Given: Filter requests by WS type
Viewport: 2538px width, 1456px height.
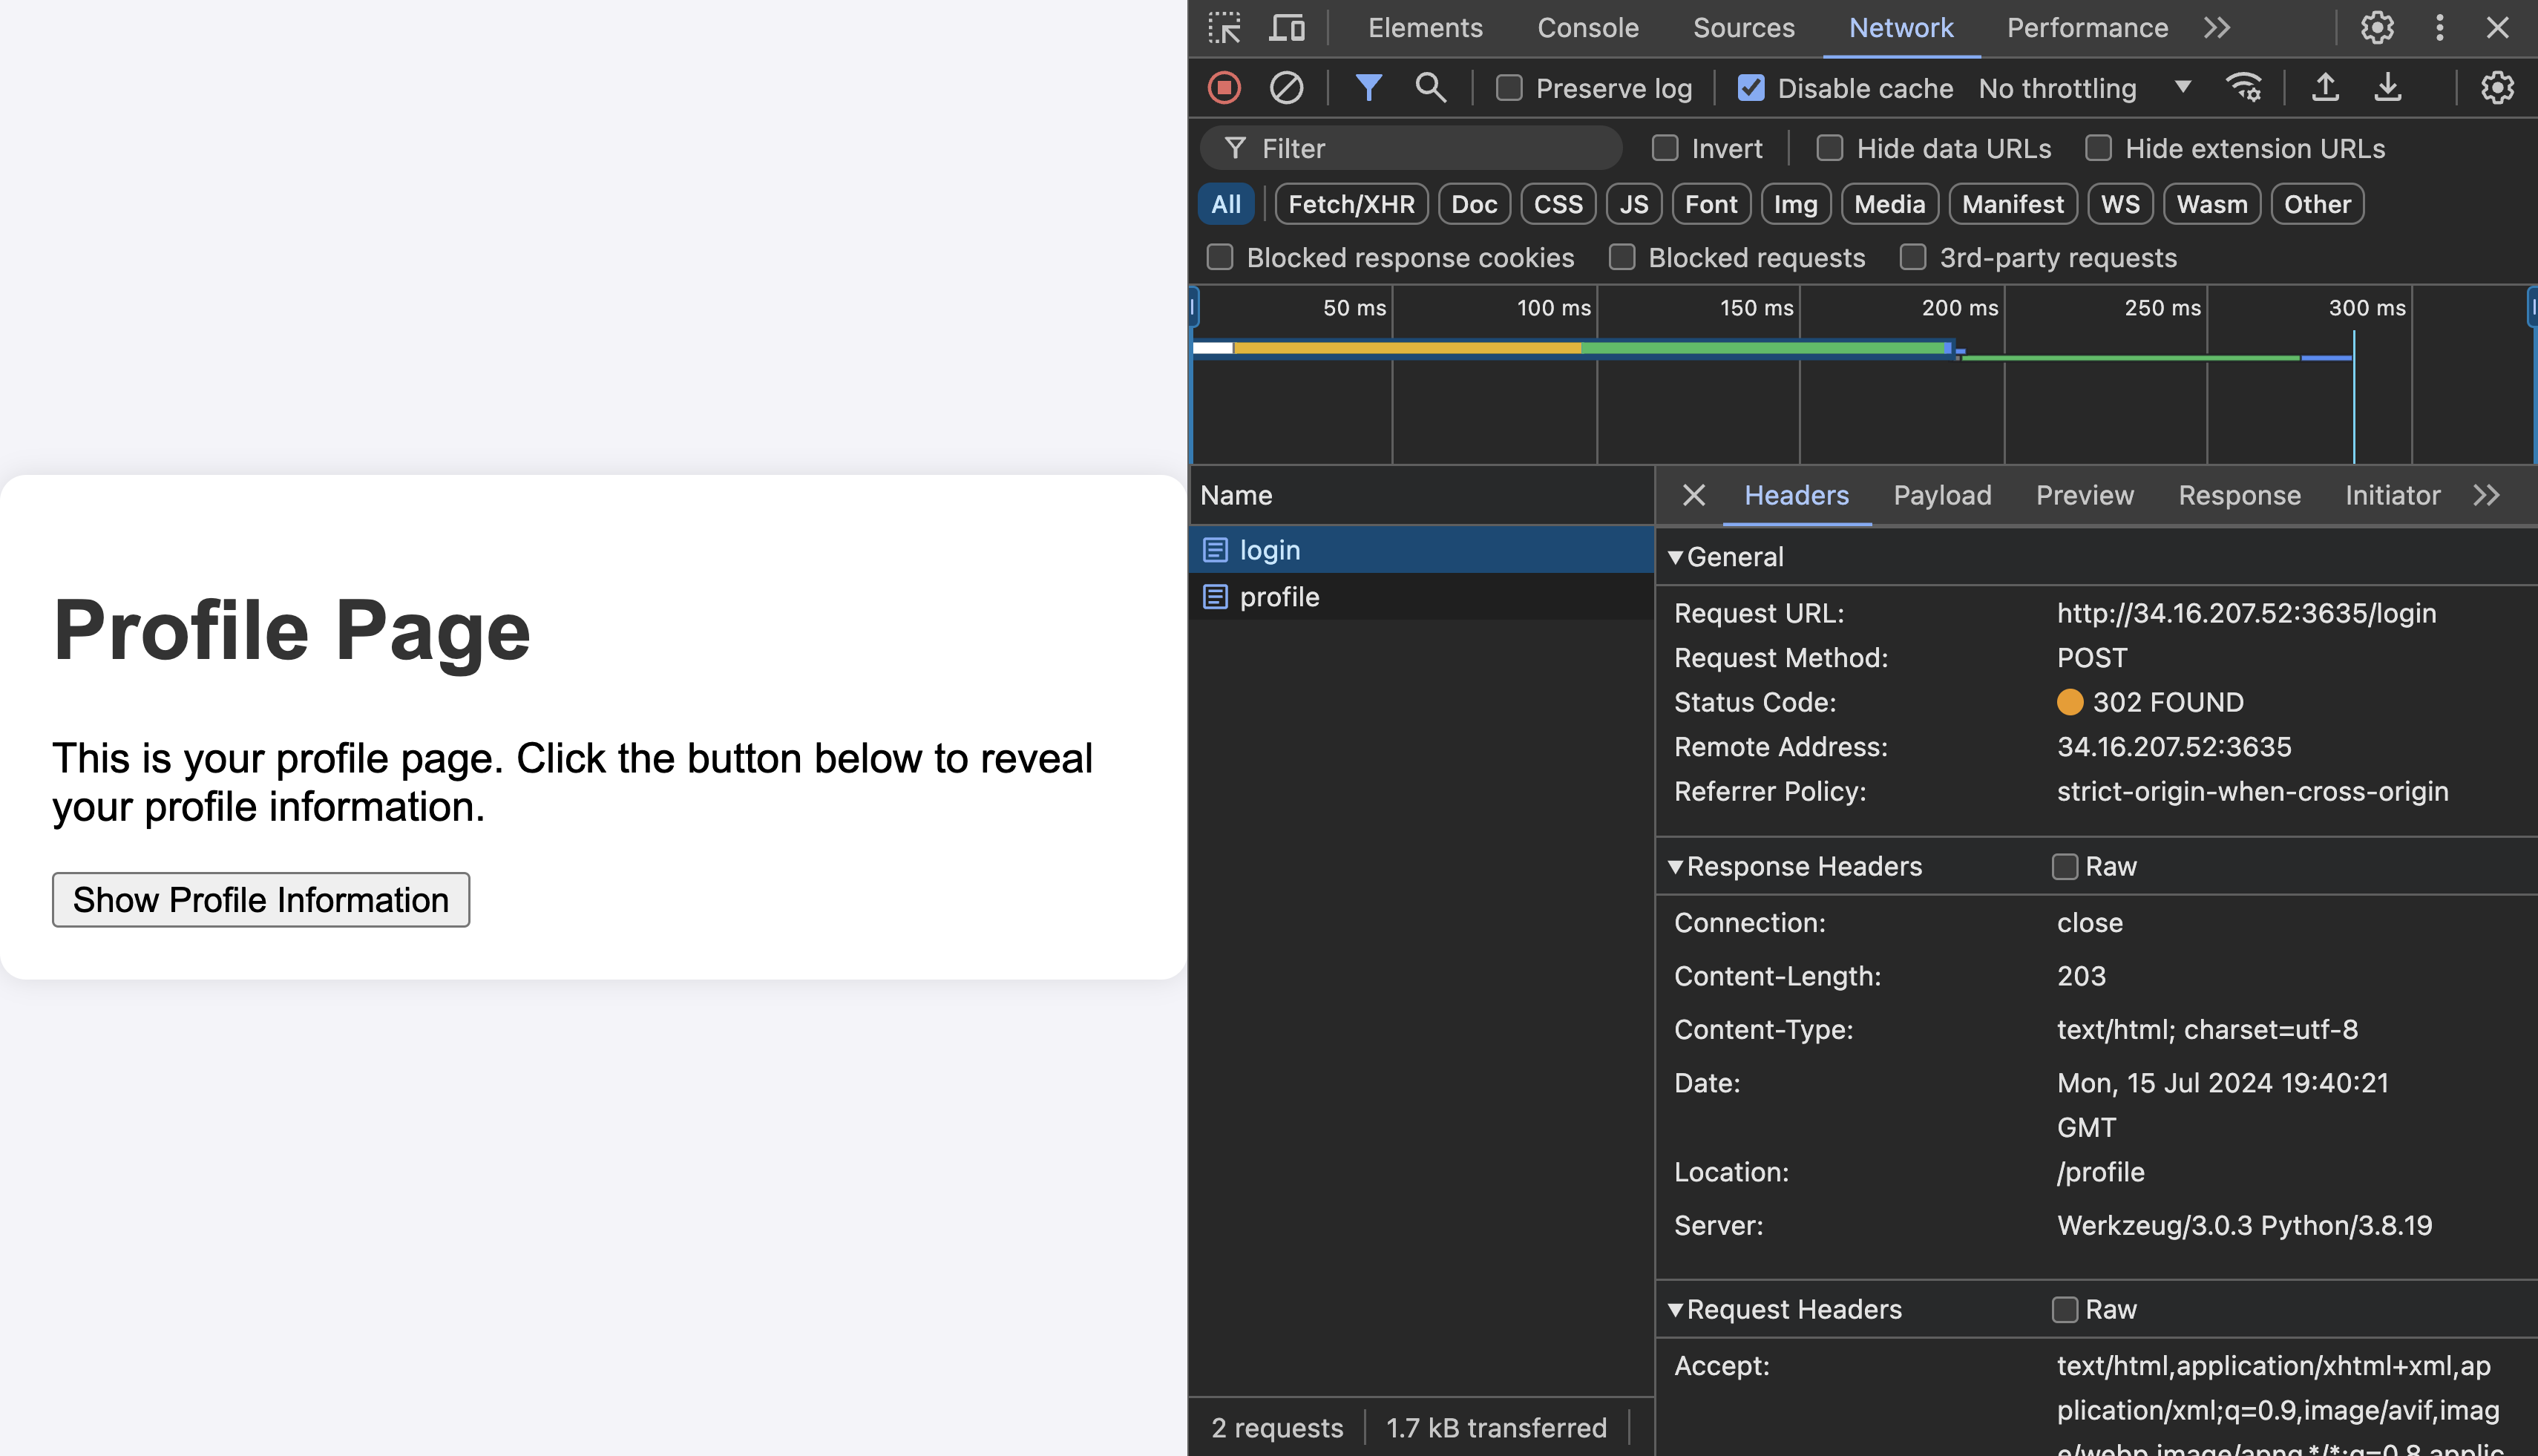Looking at the screenshot, I should (2120, 204).
